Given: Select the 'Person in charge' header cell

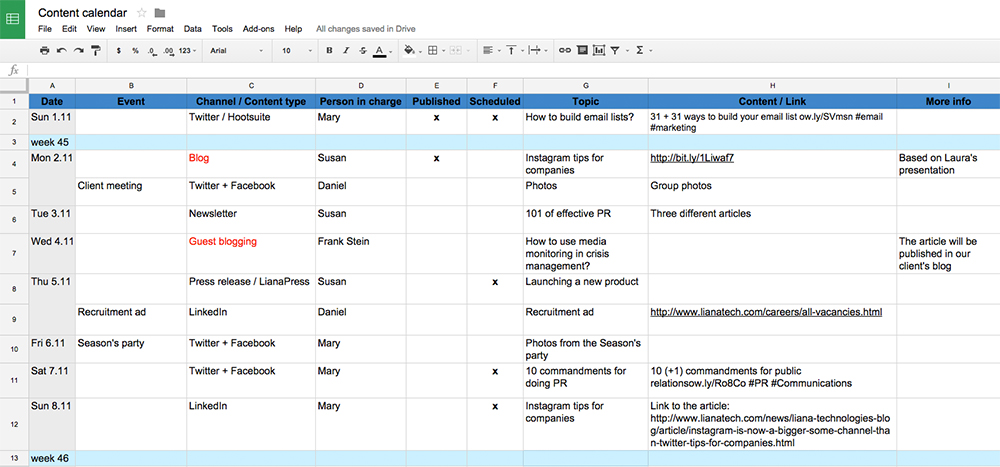Looking at the screenshot, I should coord(360,101).
